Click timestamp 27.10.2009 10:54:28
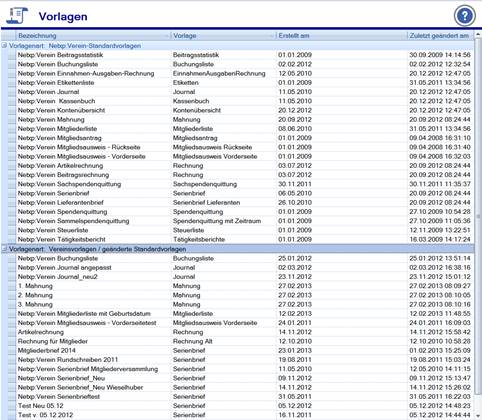The width and height of the screenshot is (482, 420). coord(440,212)
